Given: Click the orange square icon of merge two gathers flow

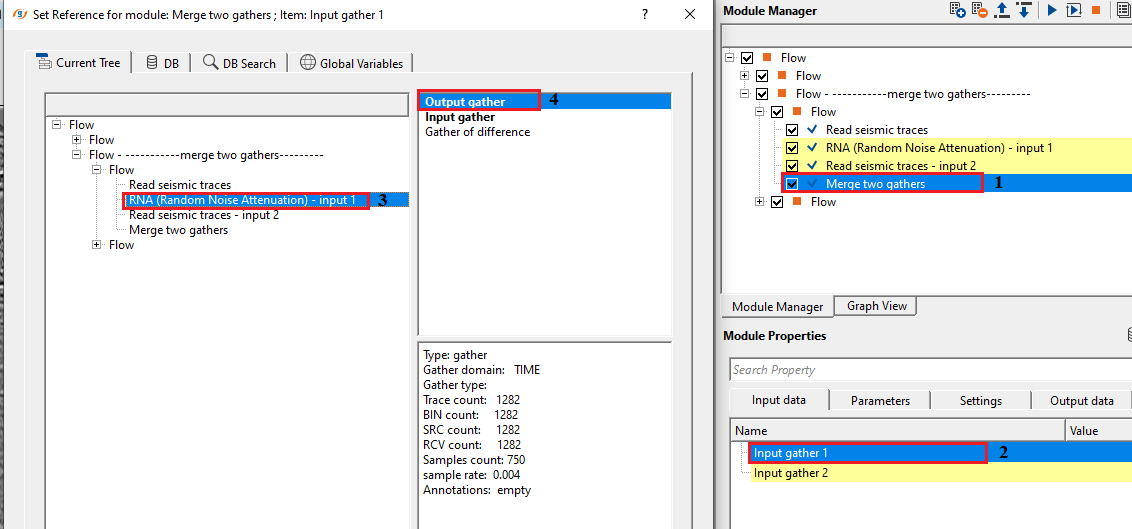Looking at the screenshot, I should tap(783, 94).
